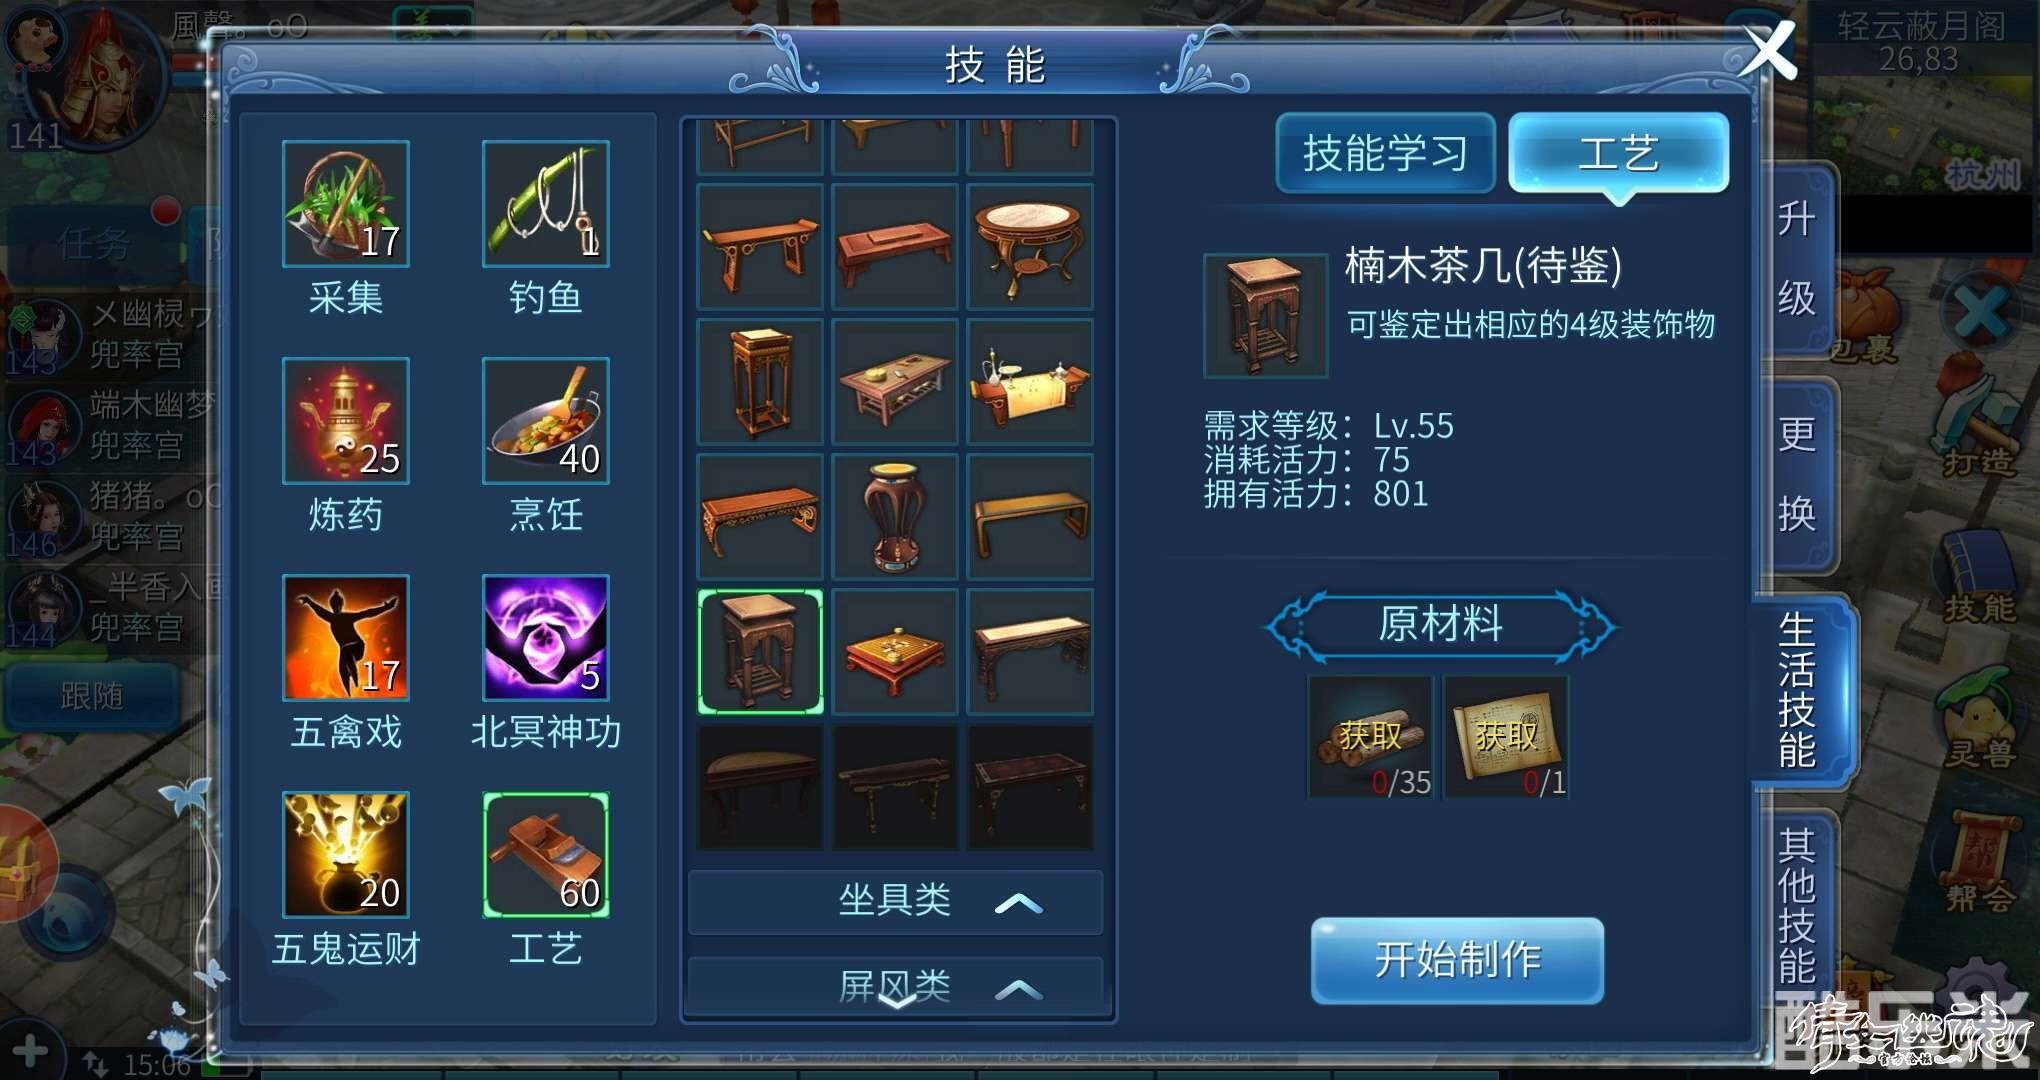Select the round tea table thumbnail
Screen dimensions: 2040x1080
(x=1030, y=246)
